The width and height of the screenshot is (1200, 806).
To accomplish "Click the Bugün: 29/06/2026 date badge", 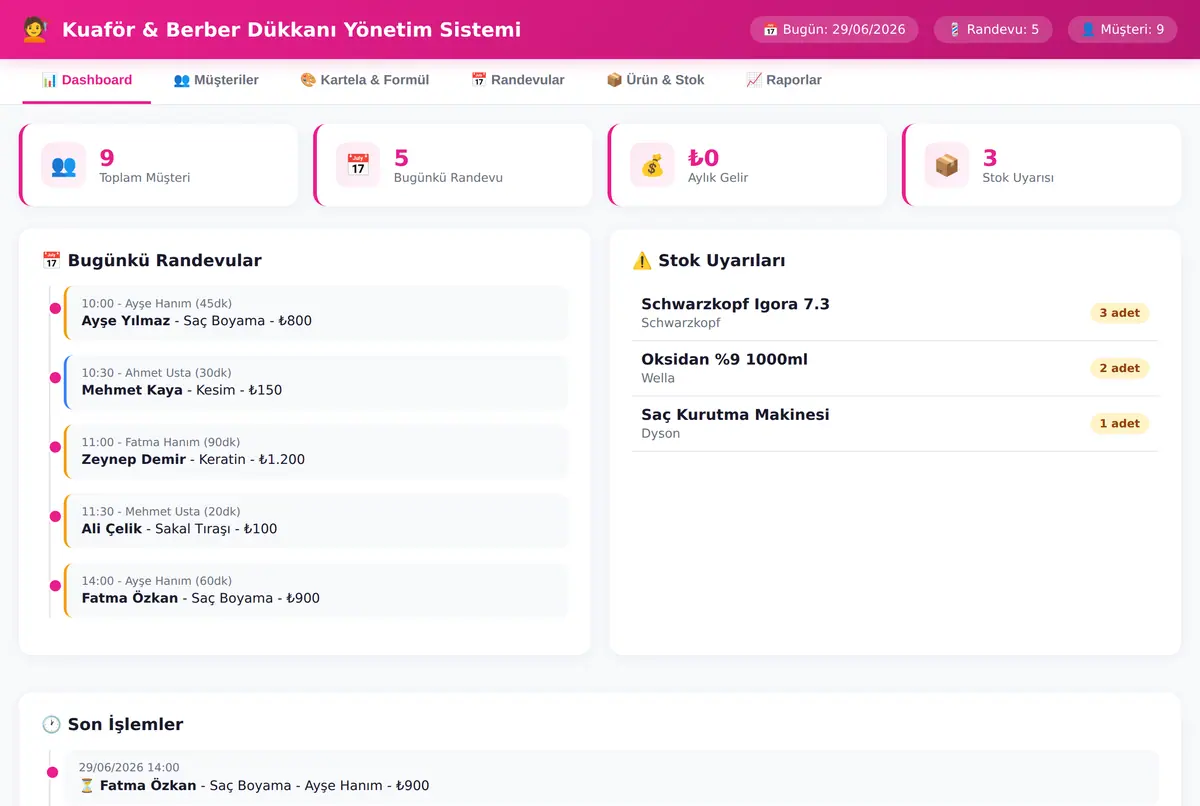I will point(834,30).
